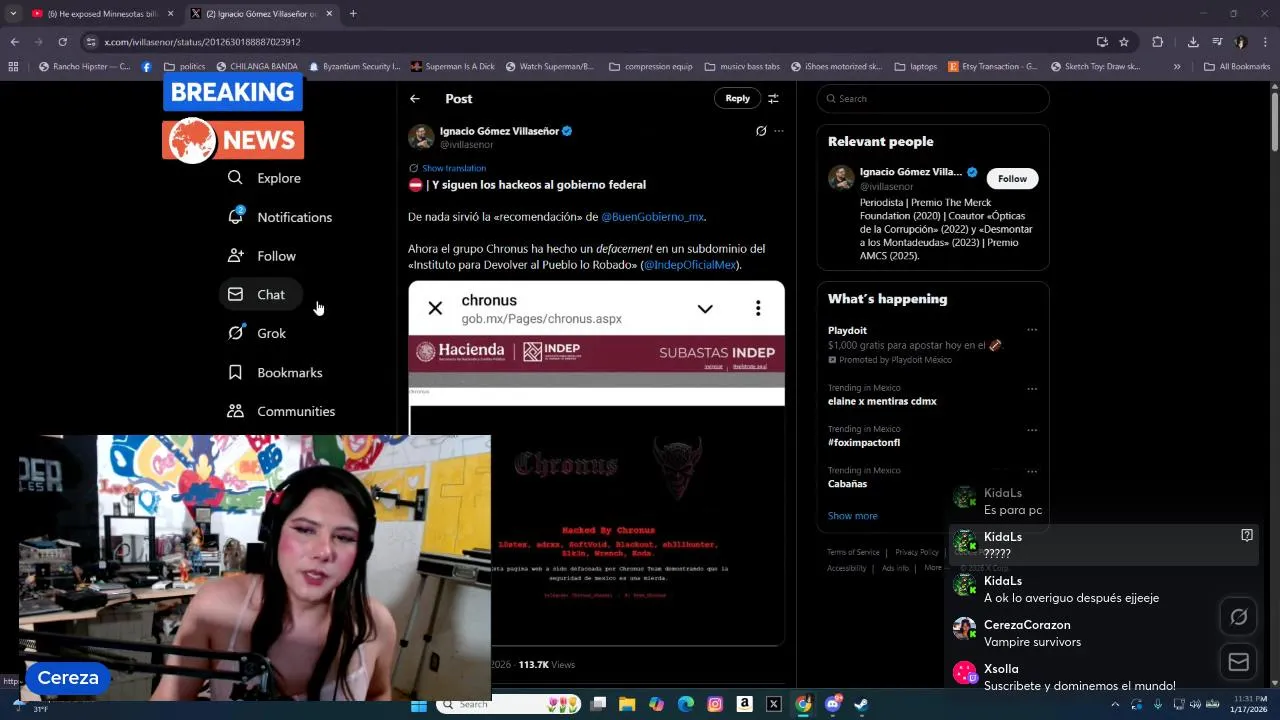Open Windows Start menu

pos(419,704)
